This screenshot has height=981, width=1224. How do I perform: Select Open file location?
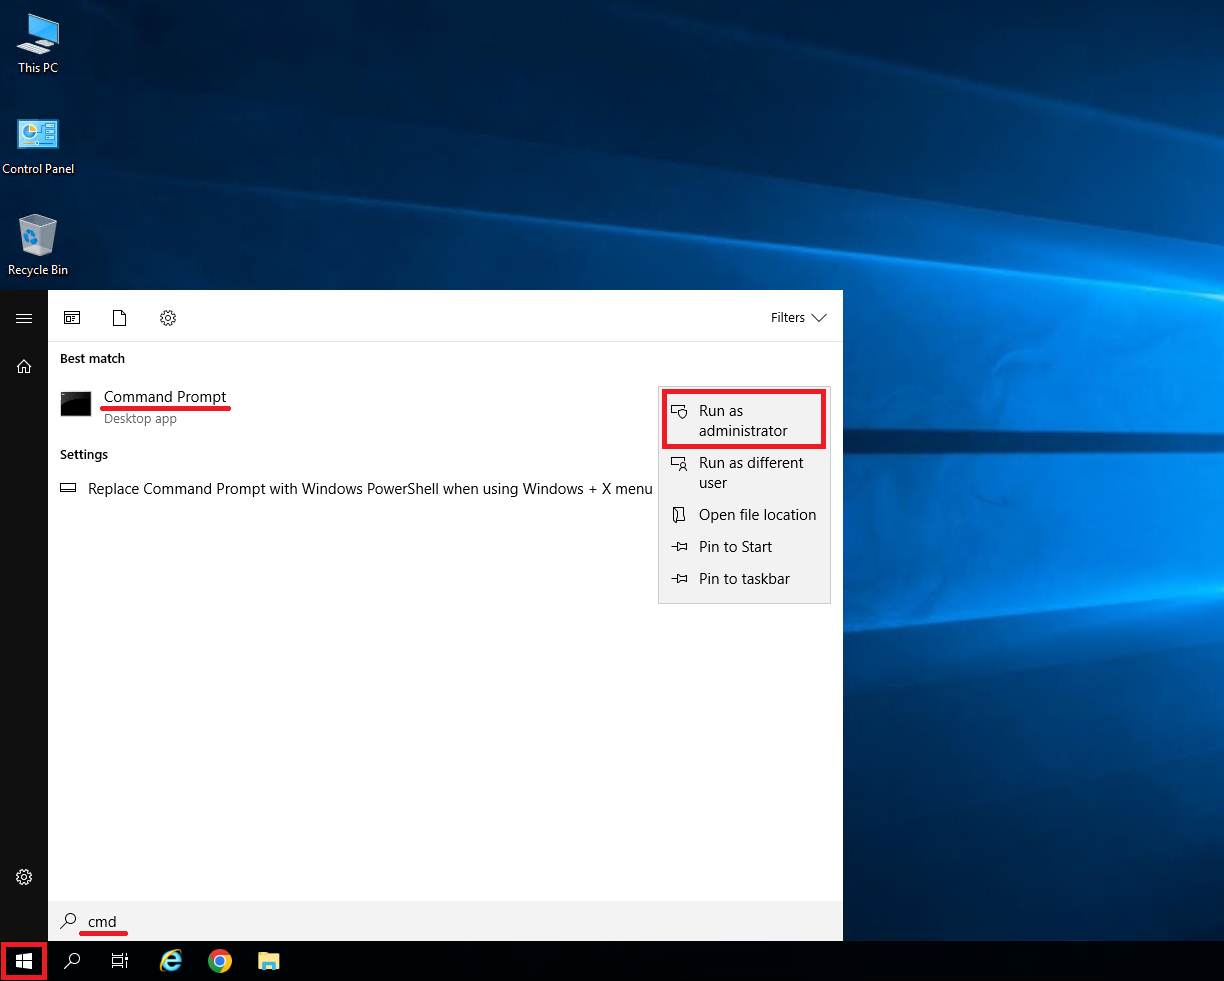point(744,515)
